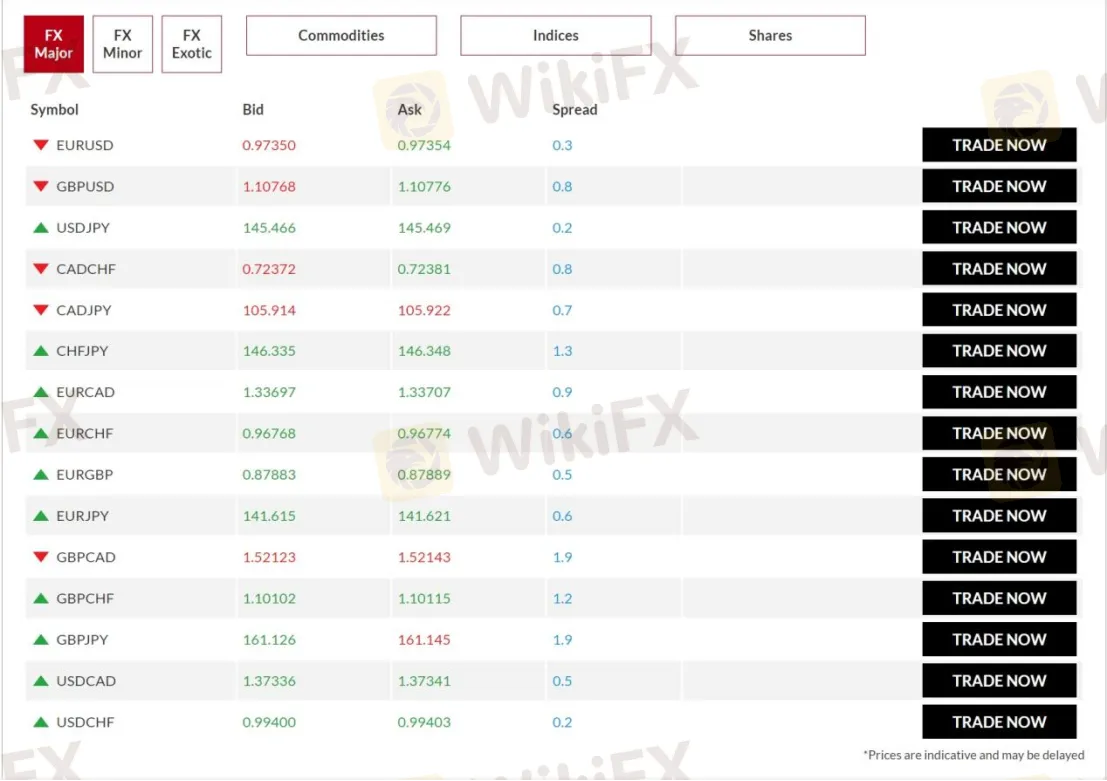The height and width of the screenshot is (781, 1107).
Task: Click the red down arrow beside GBPUSD
Action: 41,186
